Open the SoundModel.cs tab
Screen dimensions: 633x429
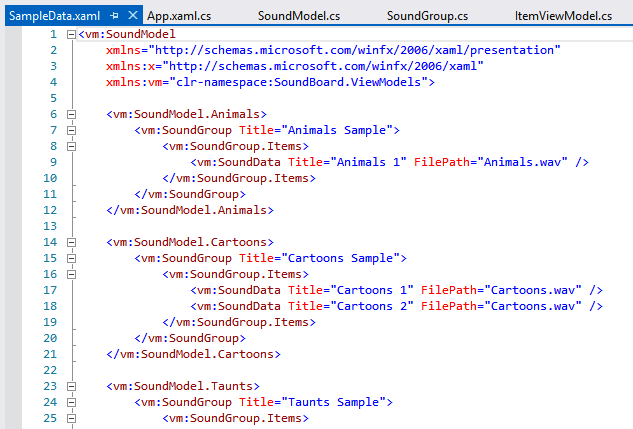coord(299,16)
